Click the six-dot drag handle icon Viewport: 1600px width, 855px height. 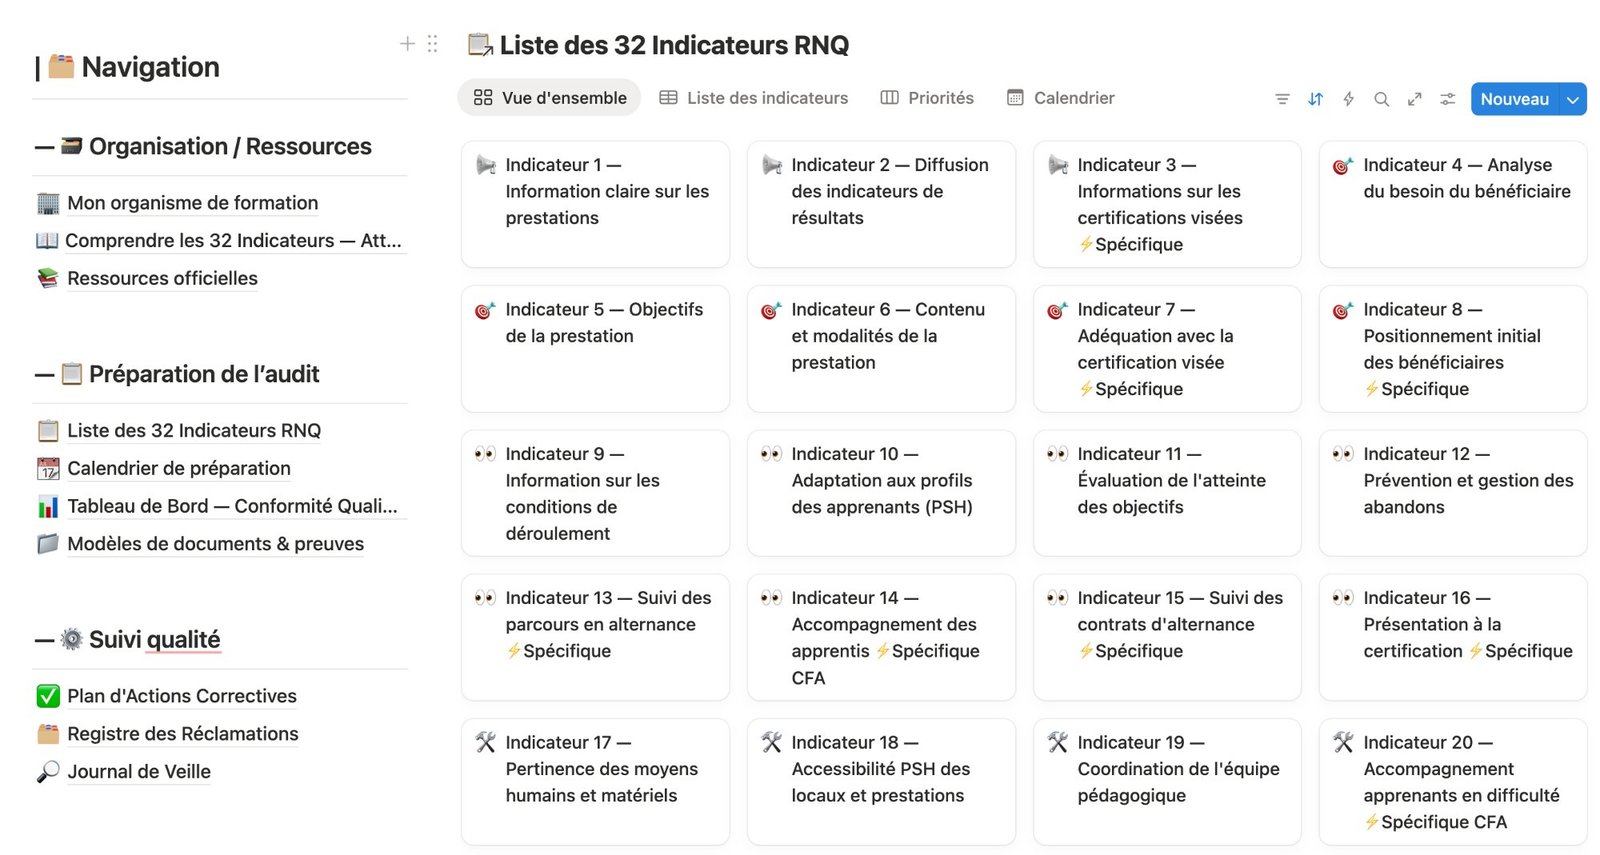pos(432,43)
